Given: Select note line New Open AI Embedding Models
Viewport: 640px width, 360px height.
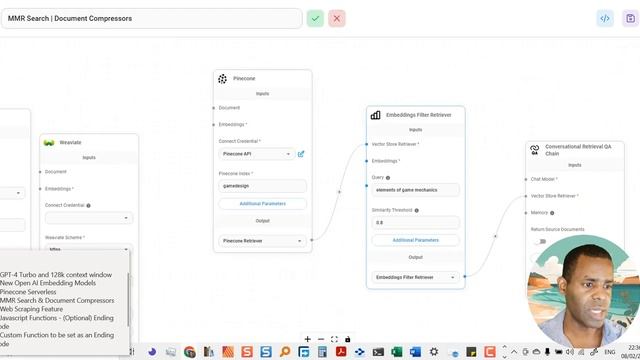Looking at the screenshot, I should click(x=48, y=283).
